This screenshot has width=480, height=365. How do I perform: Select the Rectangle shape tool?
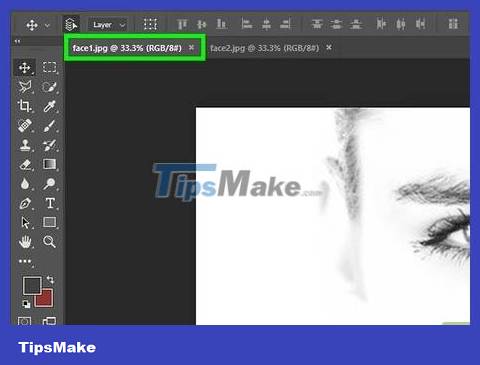point(49,222)
